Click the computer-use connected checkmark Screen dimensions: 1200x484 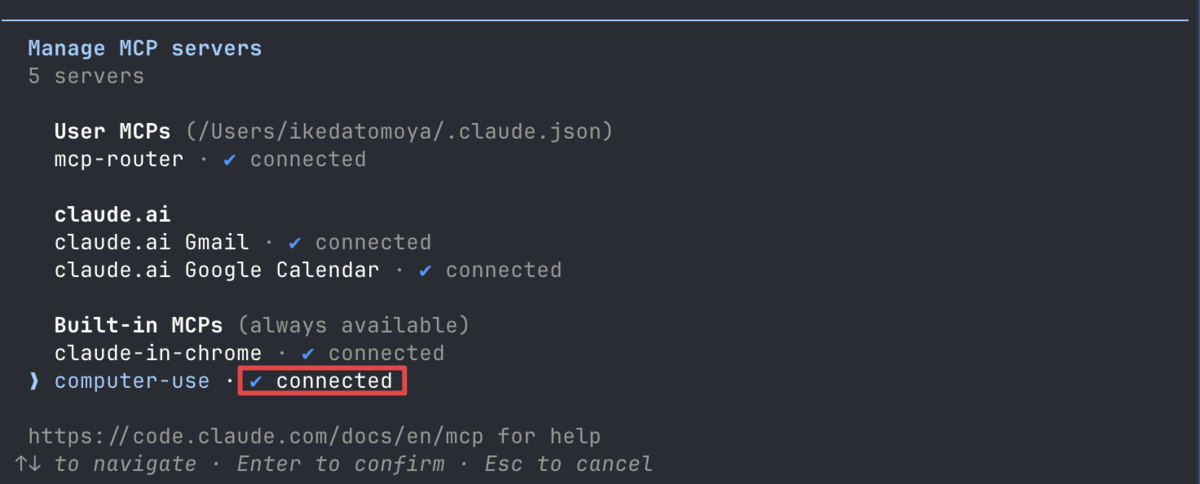click(256, 382)
